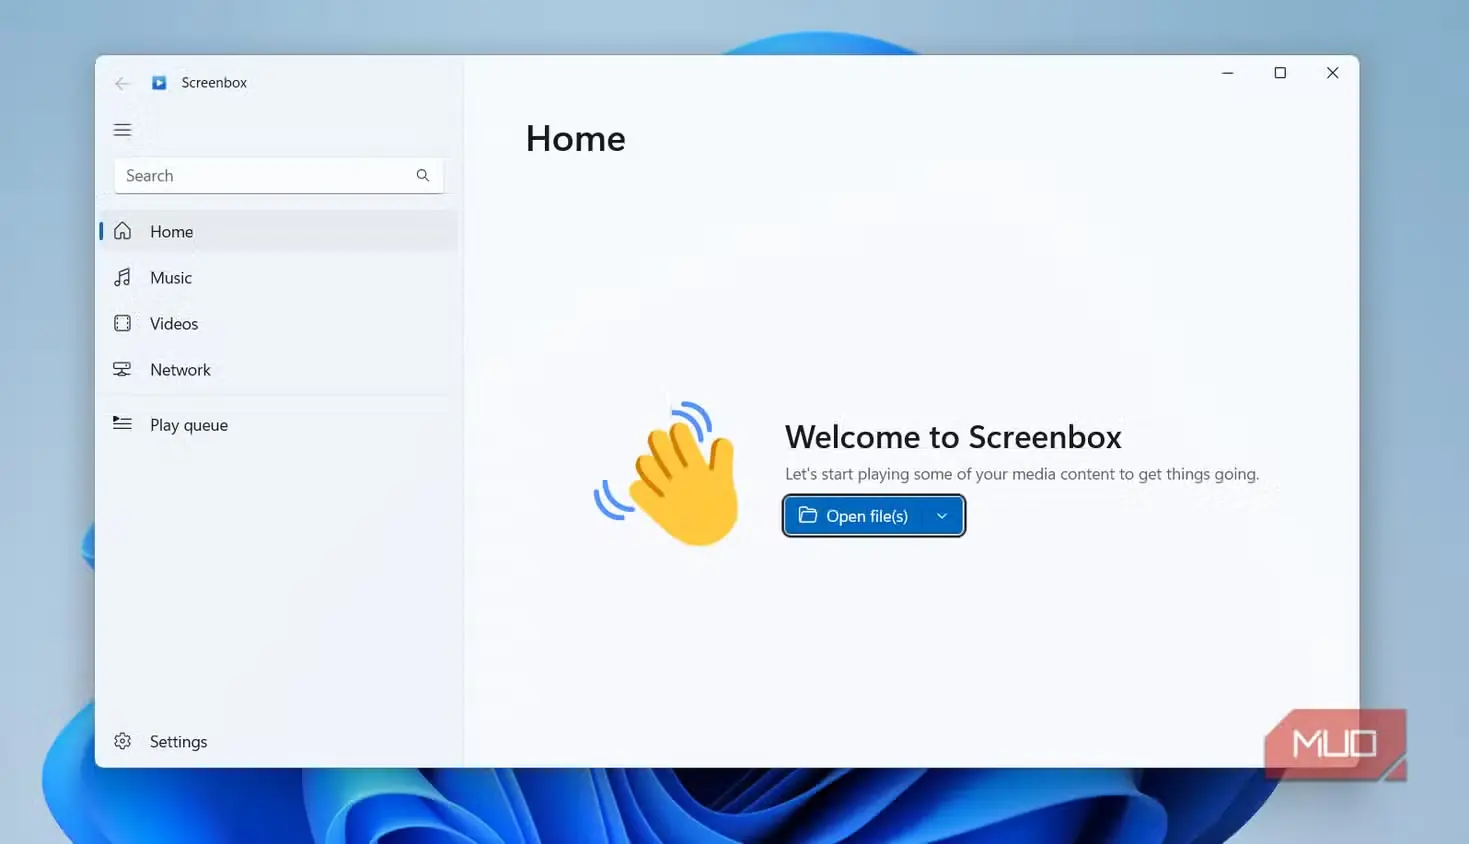Maximize the Screenbox window
The height and width of the screenshot is (844, 1469).
point(1280,73)
